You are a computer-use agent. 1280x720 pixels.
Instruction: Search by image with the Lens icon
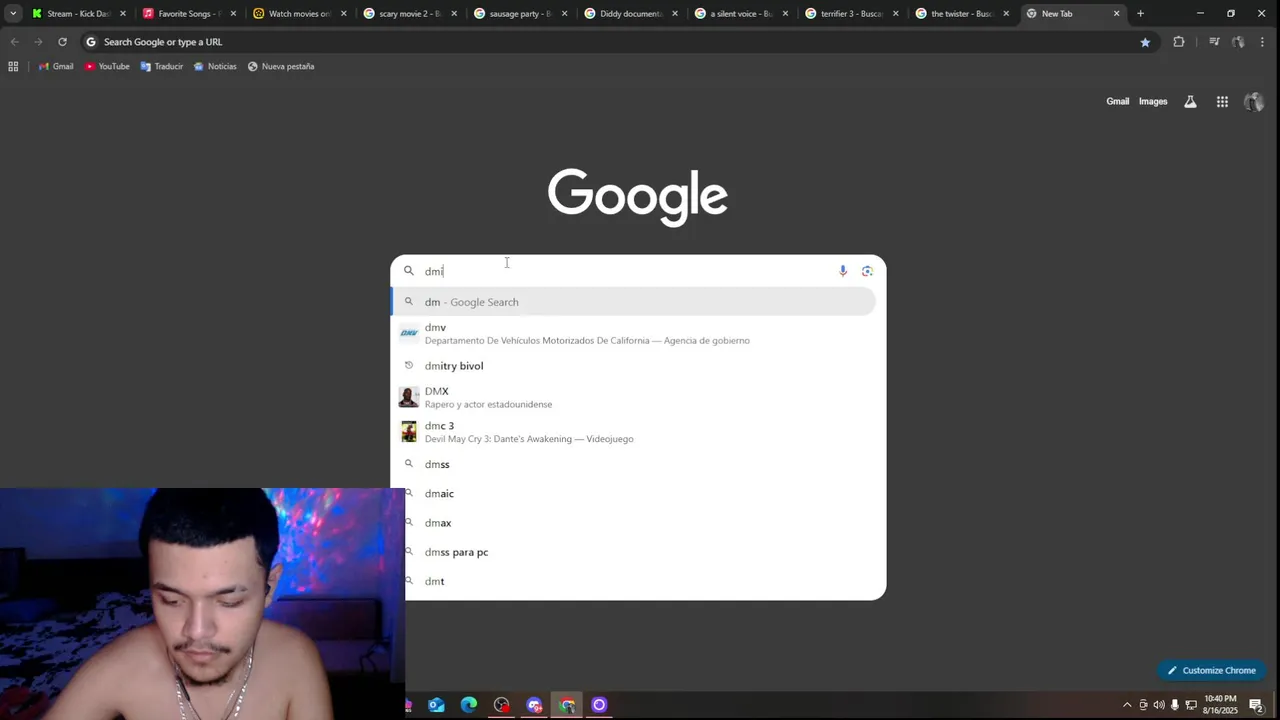[867, 271]
